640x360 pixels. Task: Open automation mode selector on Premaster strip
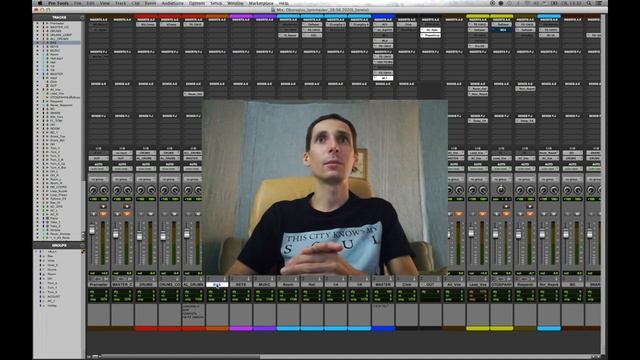click(99, 169)
